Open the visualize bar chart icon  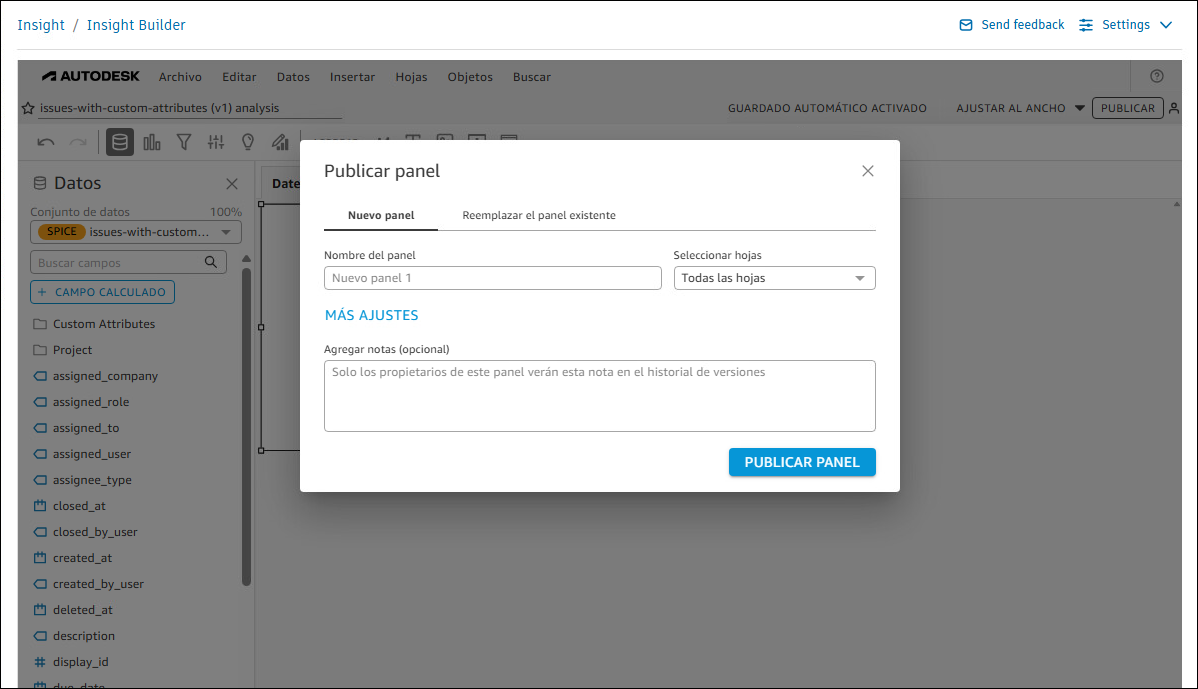click(151, 141)
